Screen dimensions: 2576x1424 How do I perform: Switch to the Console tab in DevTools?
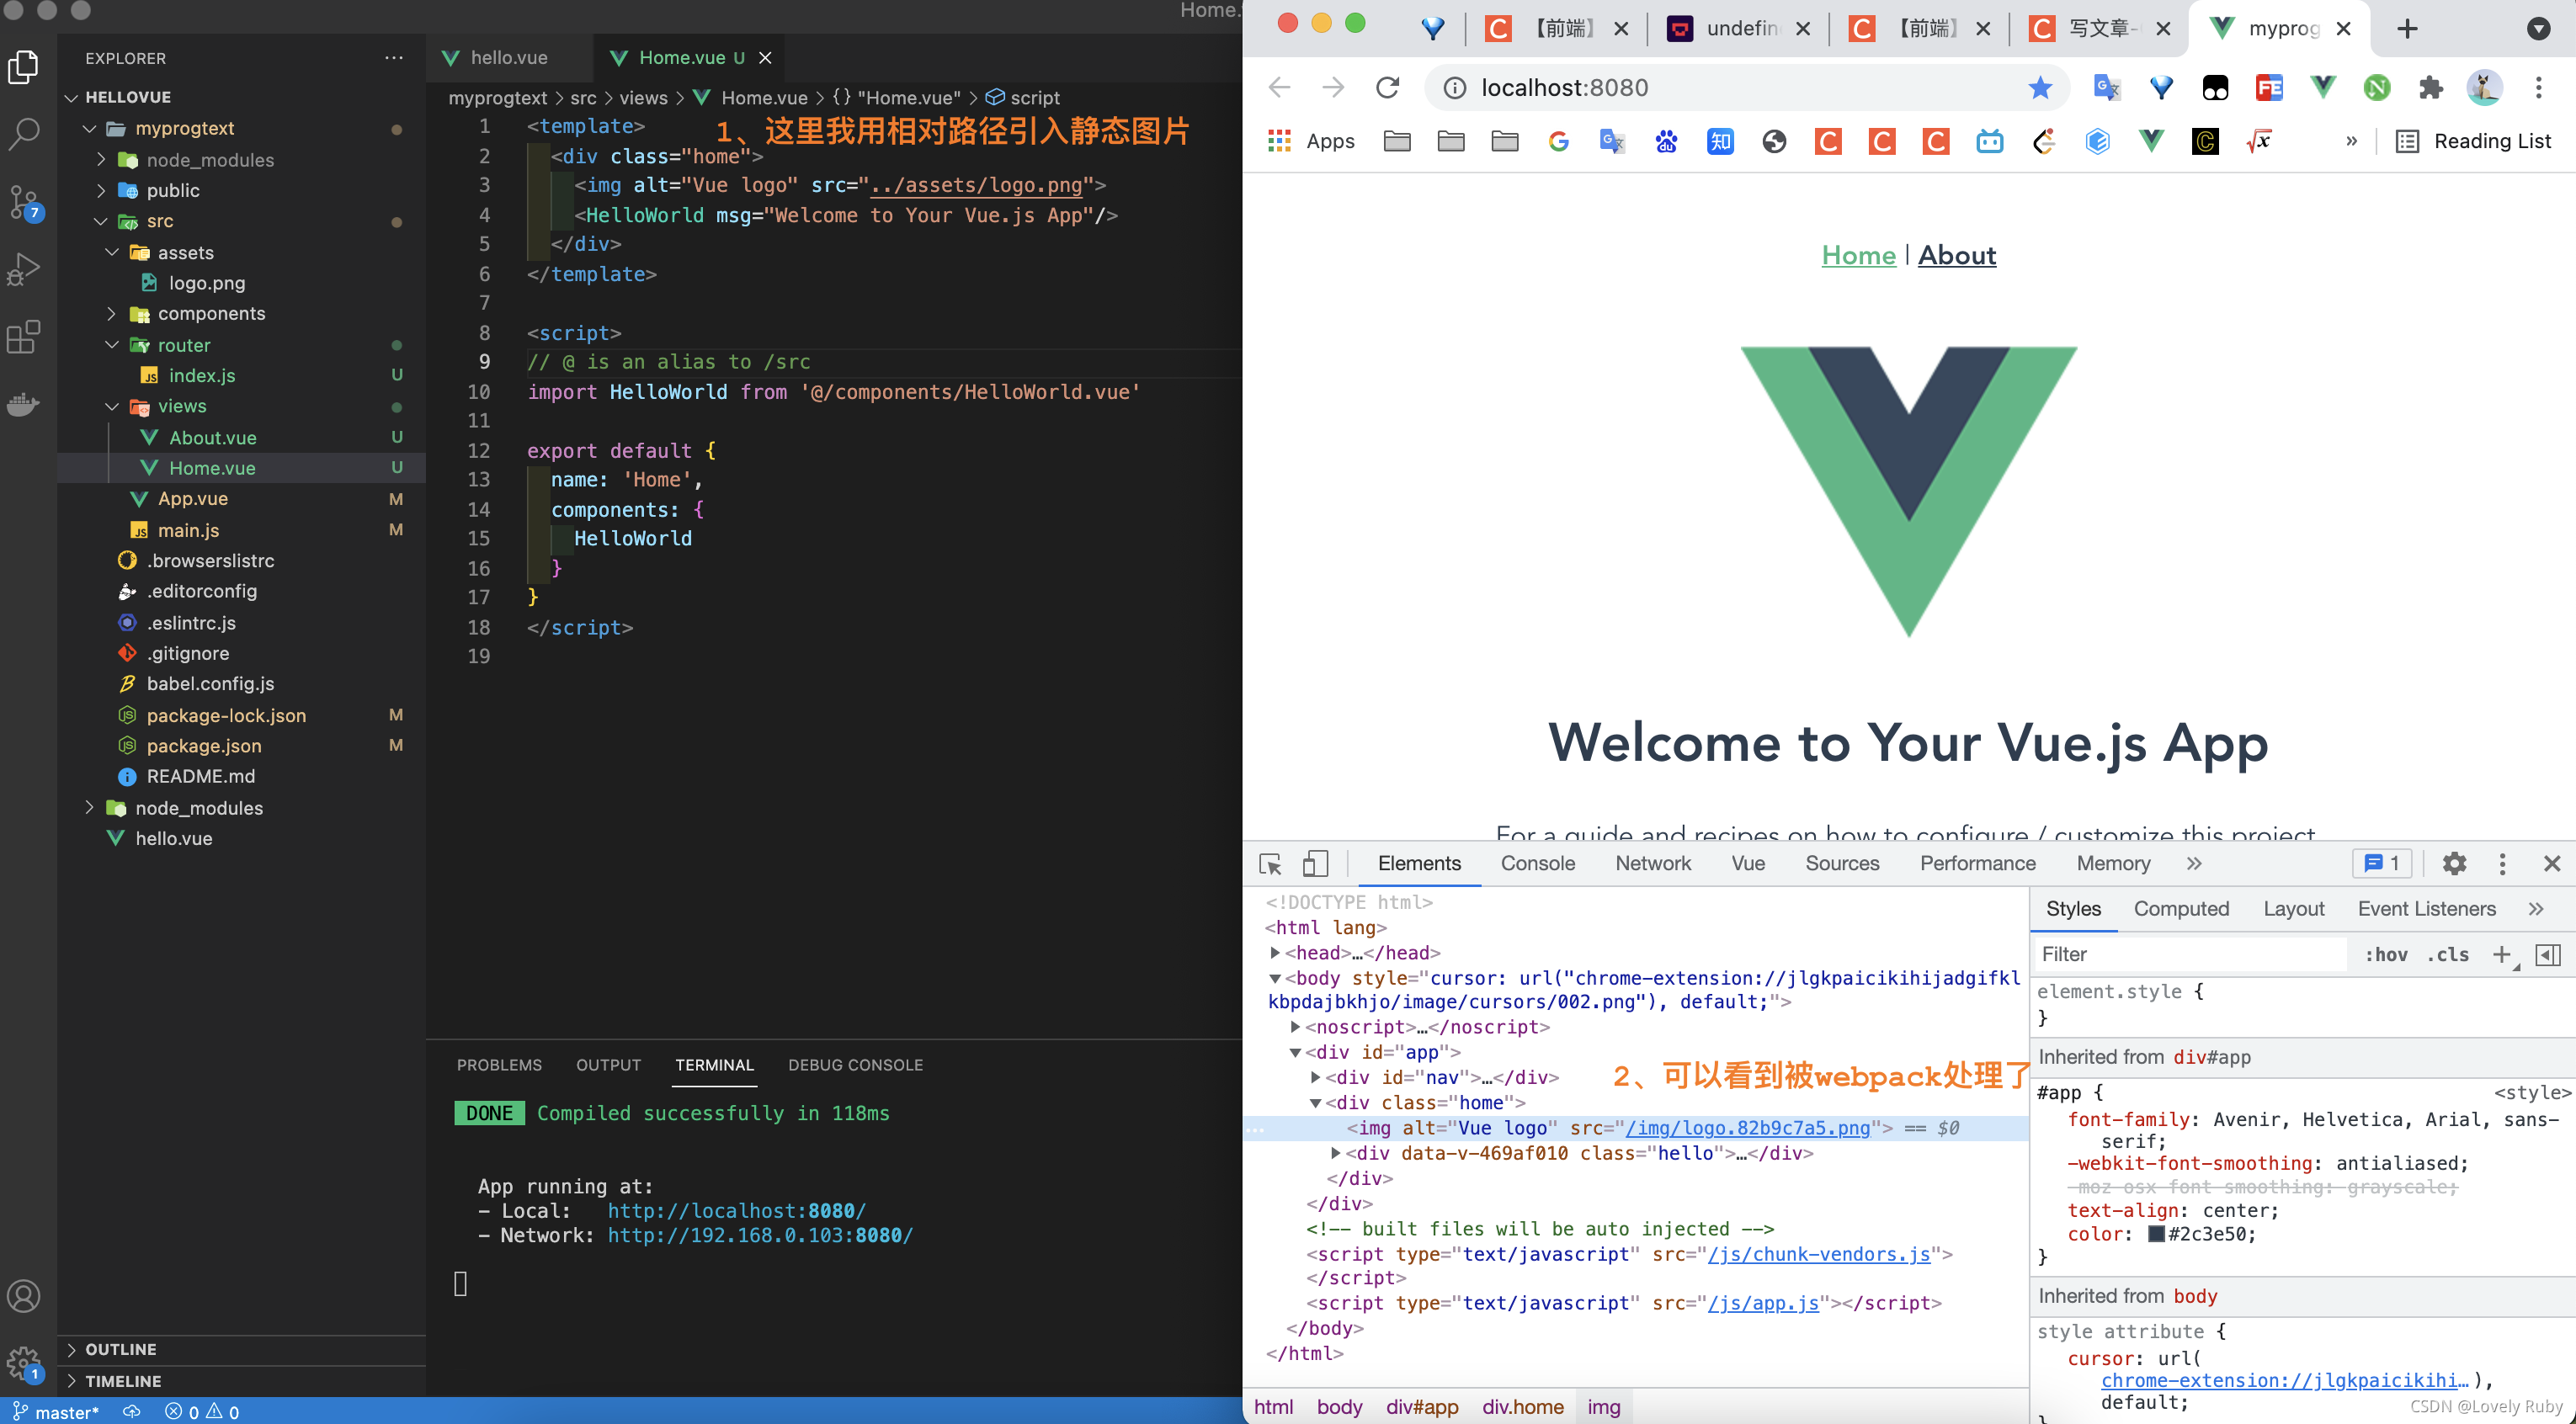click(1537, 864)
